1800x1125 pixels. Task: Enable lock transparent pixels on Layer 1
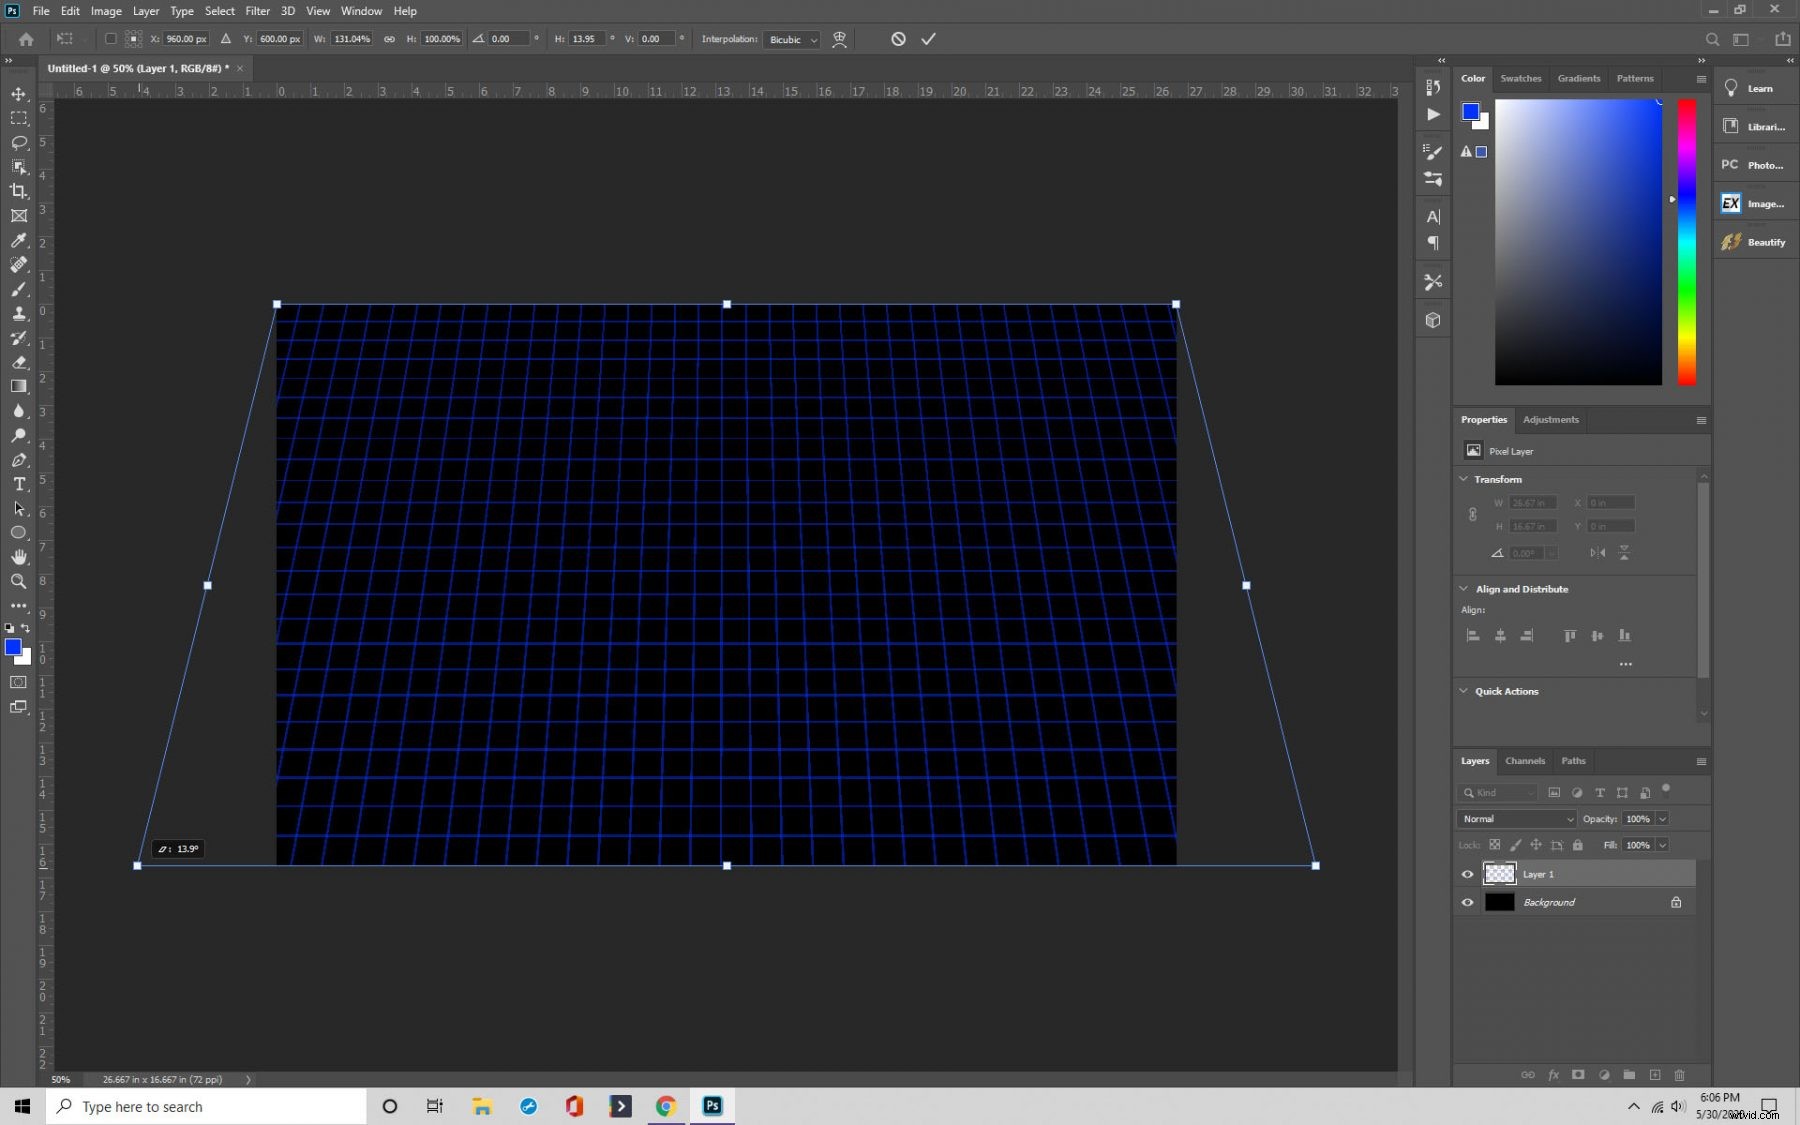point(1495,845)
